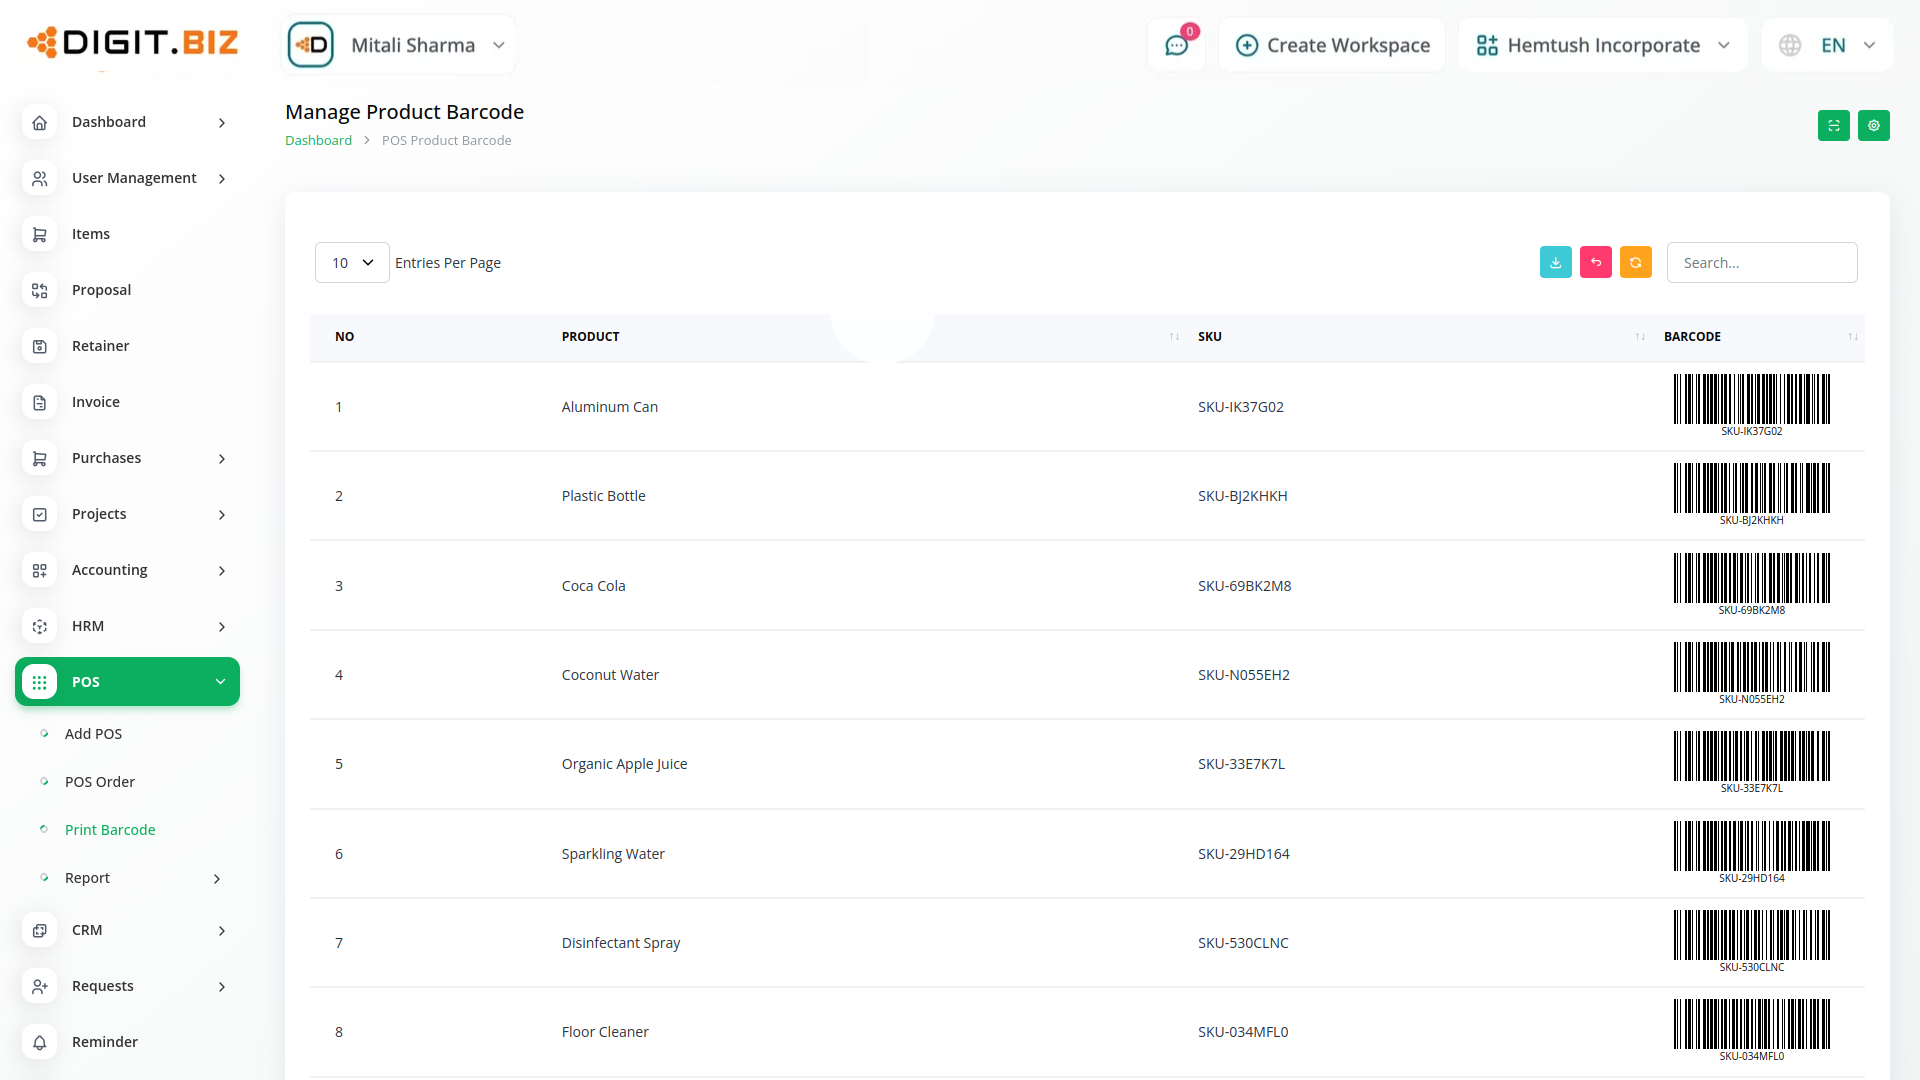This screenshot has height=1080, width=1920.
Task: Click the orange refresh icon
Action: pos(1635,263)
